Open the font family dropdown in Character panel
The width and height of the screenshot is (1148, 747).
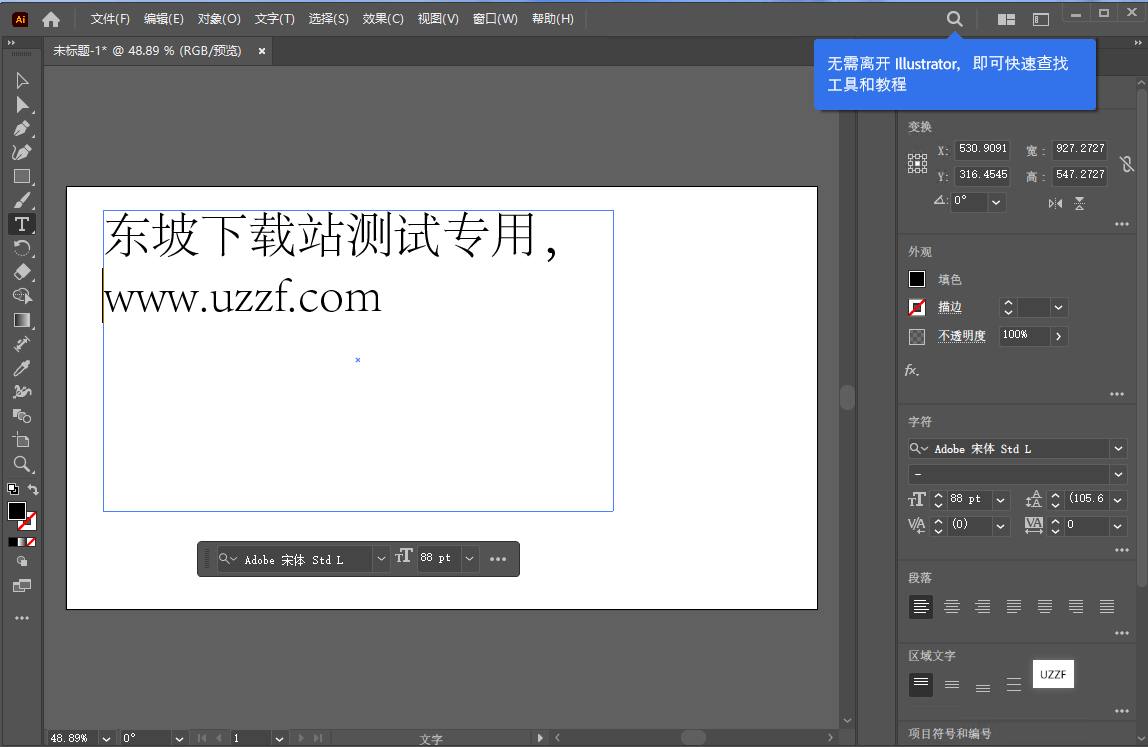[1117, 448]
